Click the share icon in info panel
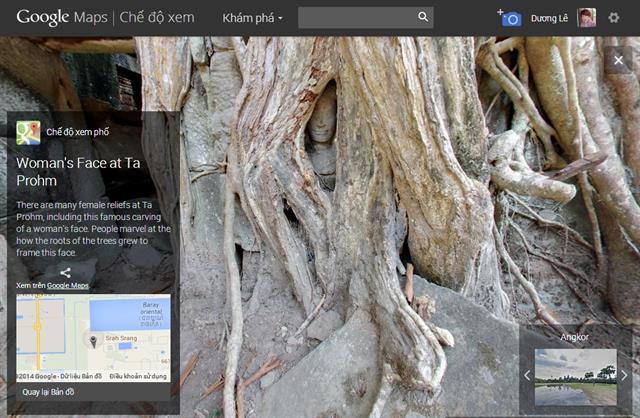The image size is (640, 418). coord(65,272)
